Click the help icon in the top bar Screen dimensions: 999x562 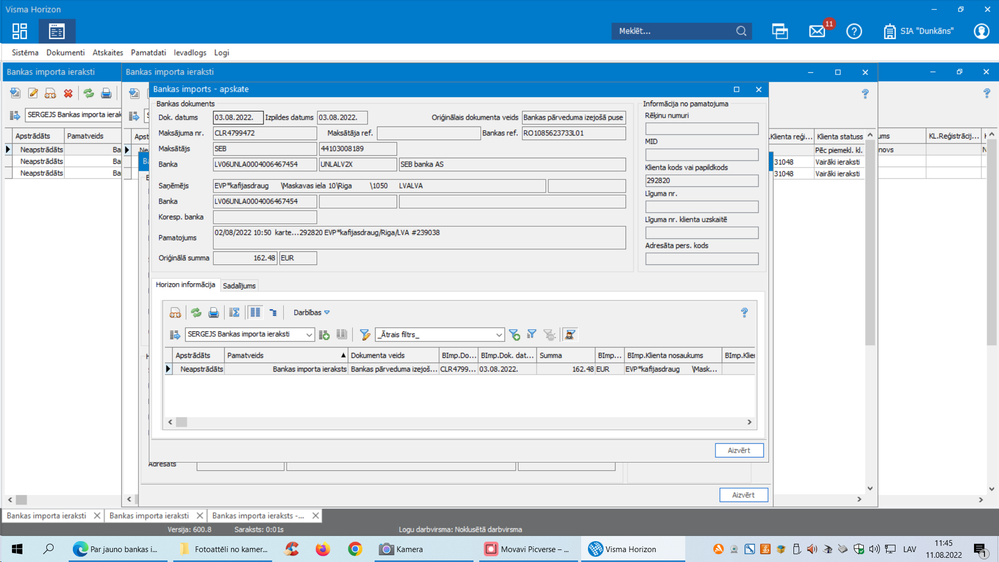click(x=854, y=32)
